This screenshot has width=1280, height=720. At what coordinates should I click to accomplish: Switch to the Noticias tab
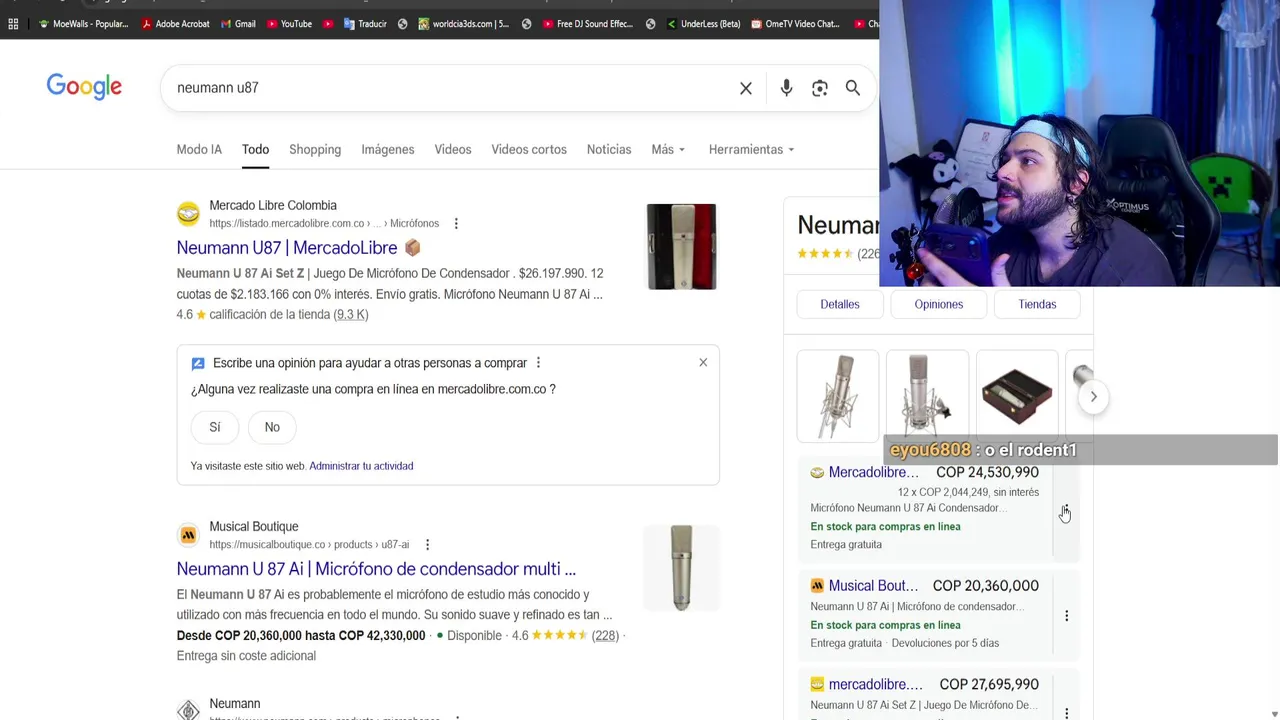point(609,149)
